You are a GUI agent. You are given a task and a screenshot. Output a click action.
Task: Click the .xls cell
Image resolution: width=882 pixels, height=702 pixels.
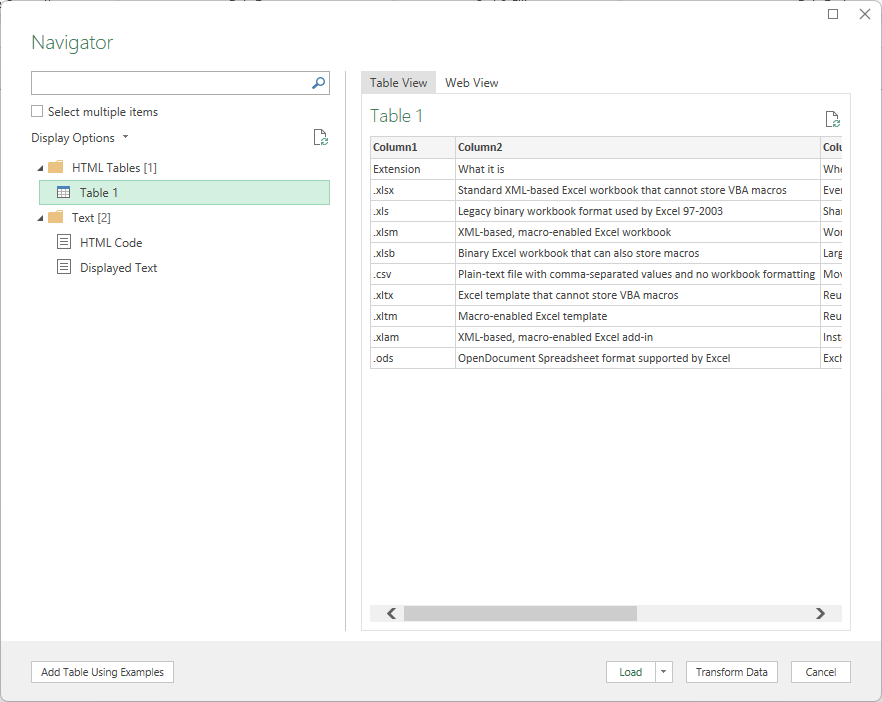coord(413,212)
